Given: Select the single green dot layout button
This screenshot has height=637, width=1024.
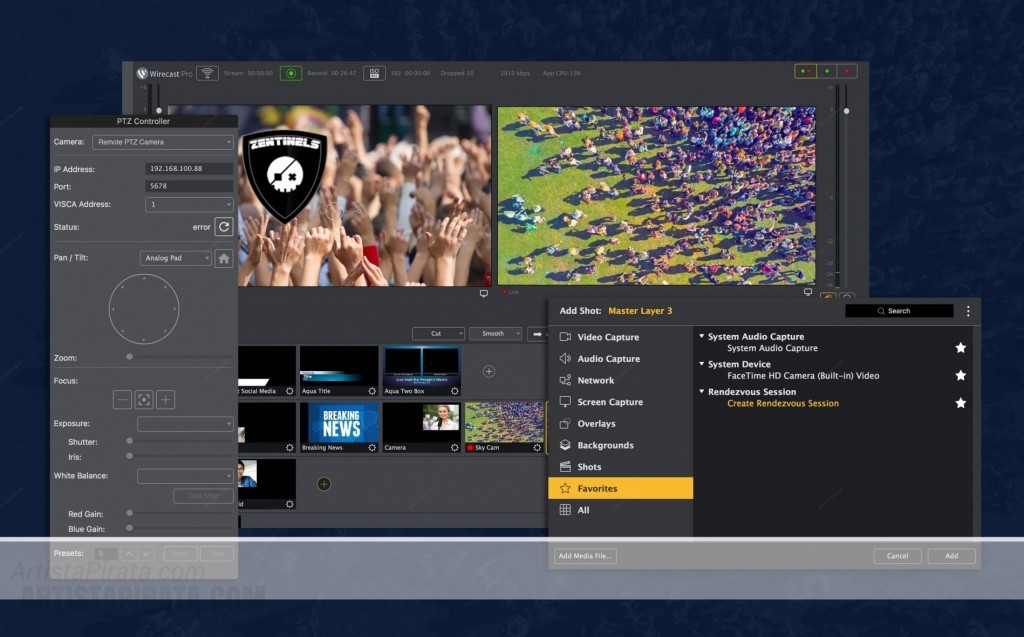Looking at the screenshot, I should click(827, 71).
